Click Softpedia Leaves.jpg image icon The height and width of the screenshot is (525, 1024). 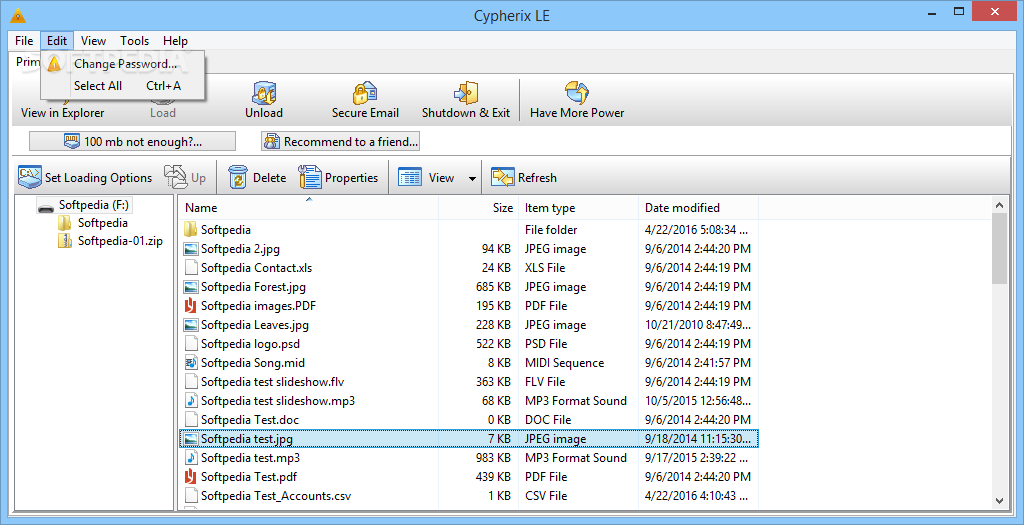pyautogui.click(x=191, y=325)
